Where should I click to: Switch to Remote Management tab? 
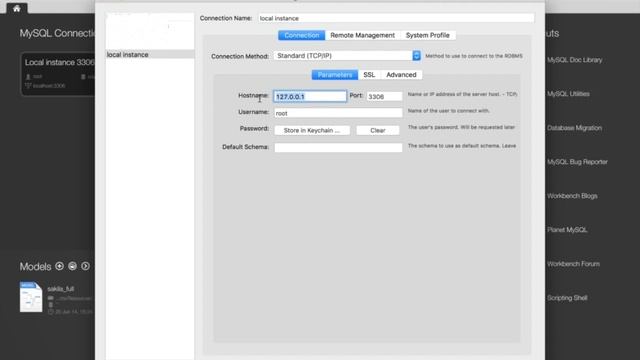(x=362, y=36)
